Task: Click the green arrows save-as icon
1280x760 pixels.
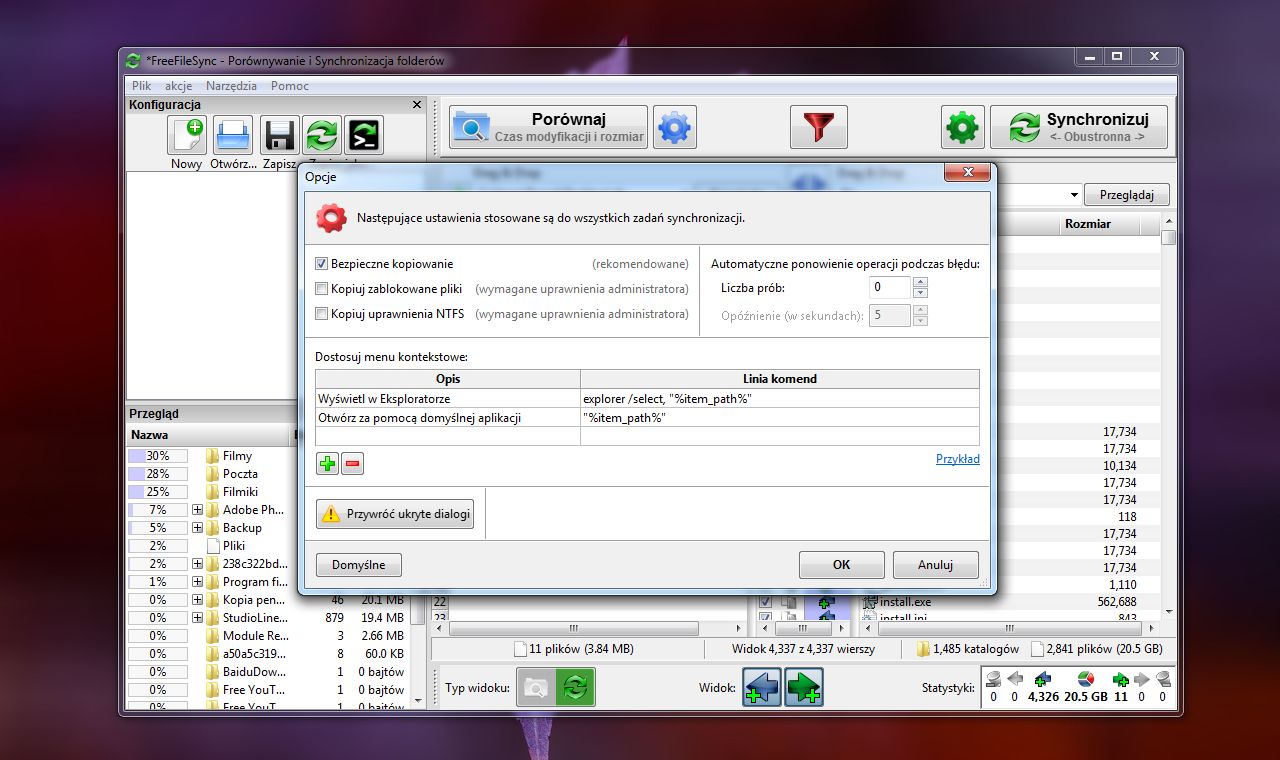Action: click(322, 135)
